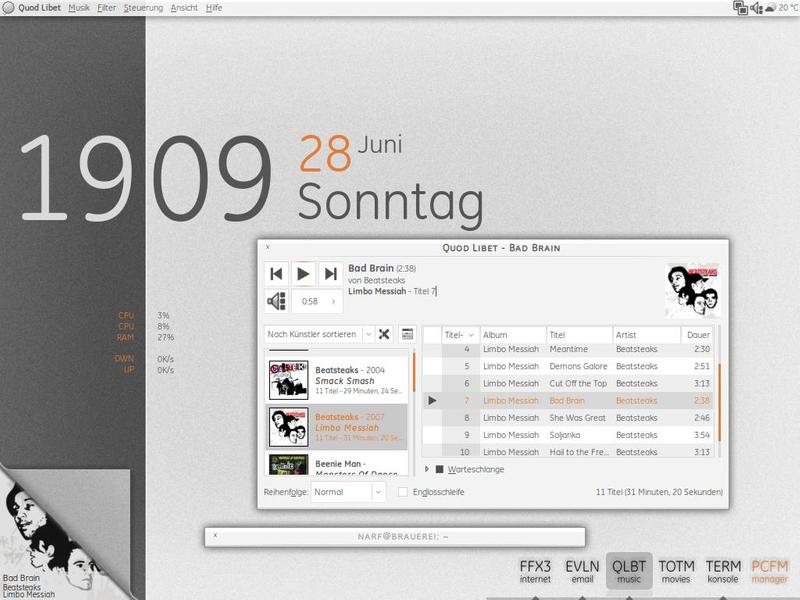Viewport: 800px width, 600px height.
Task: Click the Limbo Messiah cover in album list
Action: click(x=289, y=427)
